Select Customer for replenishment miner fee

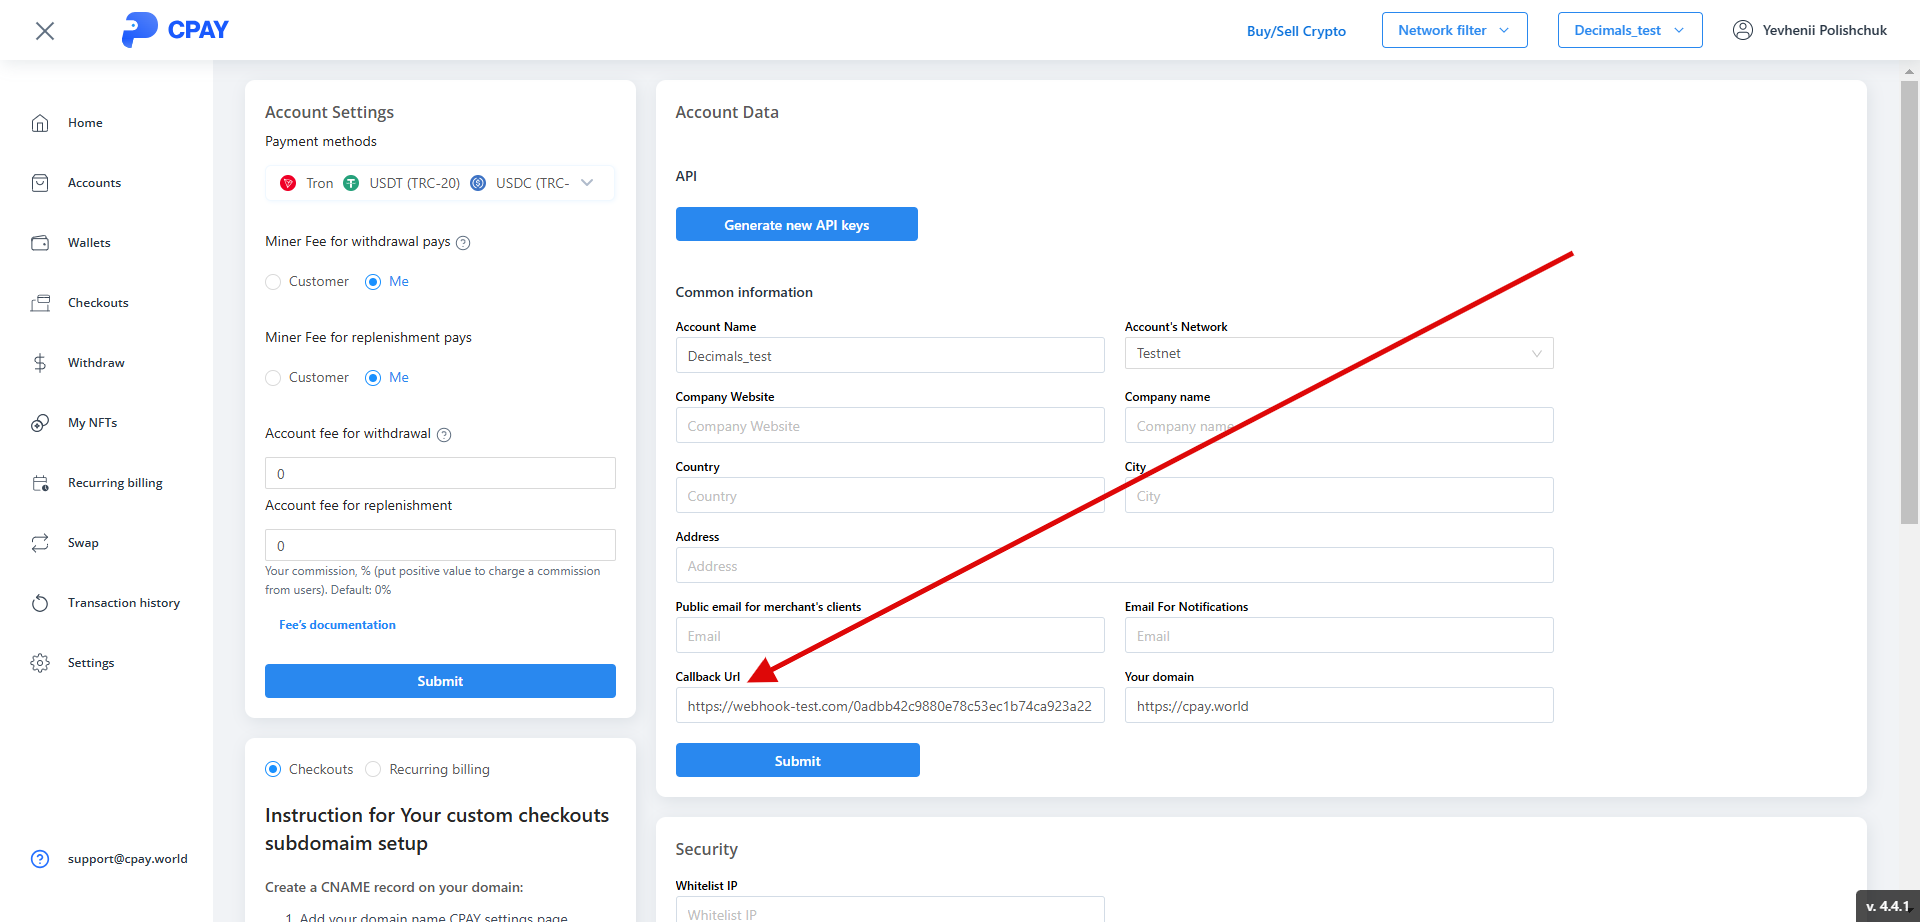273,378
